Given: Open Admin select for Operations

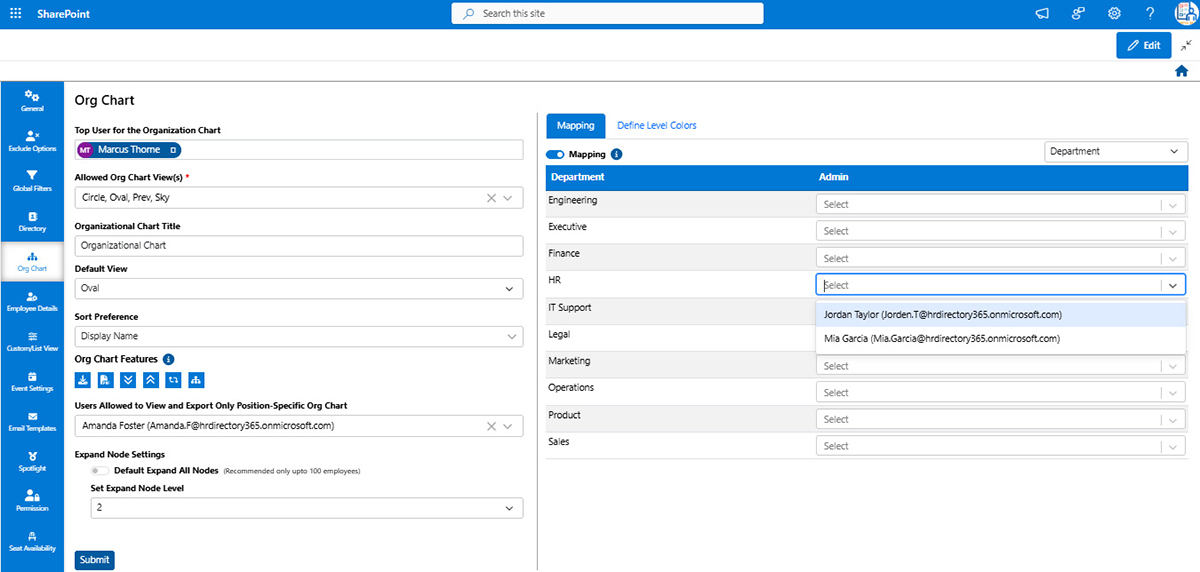Looking at the screenshot, I should point(1001,393).
